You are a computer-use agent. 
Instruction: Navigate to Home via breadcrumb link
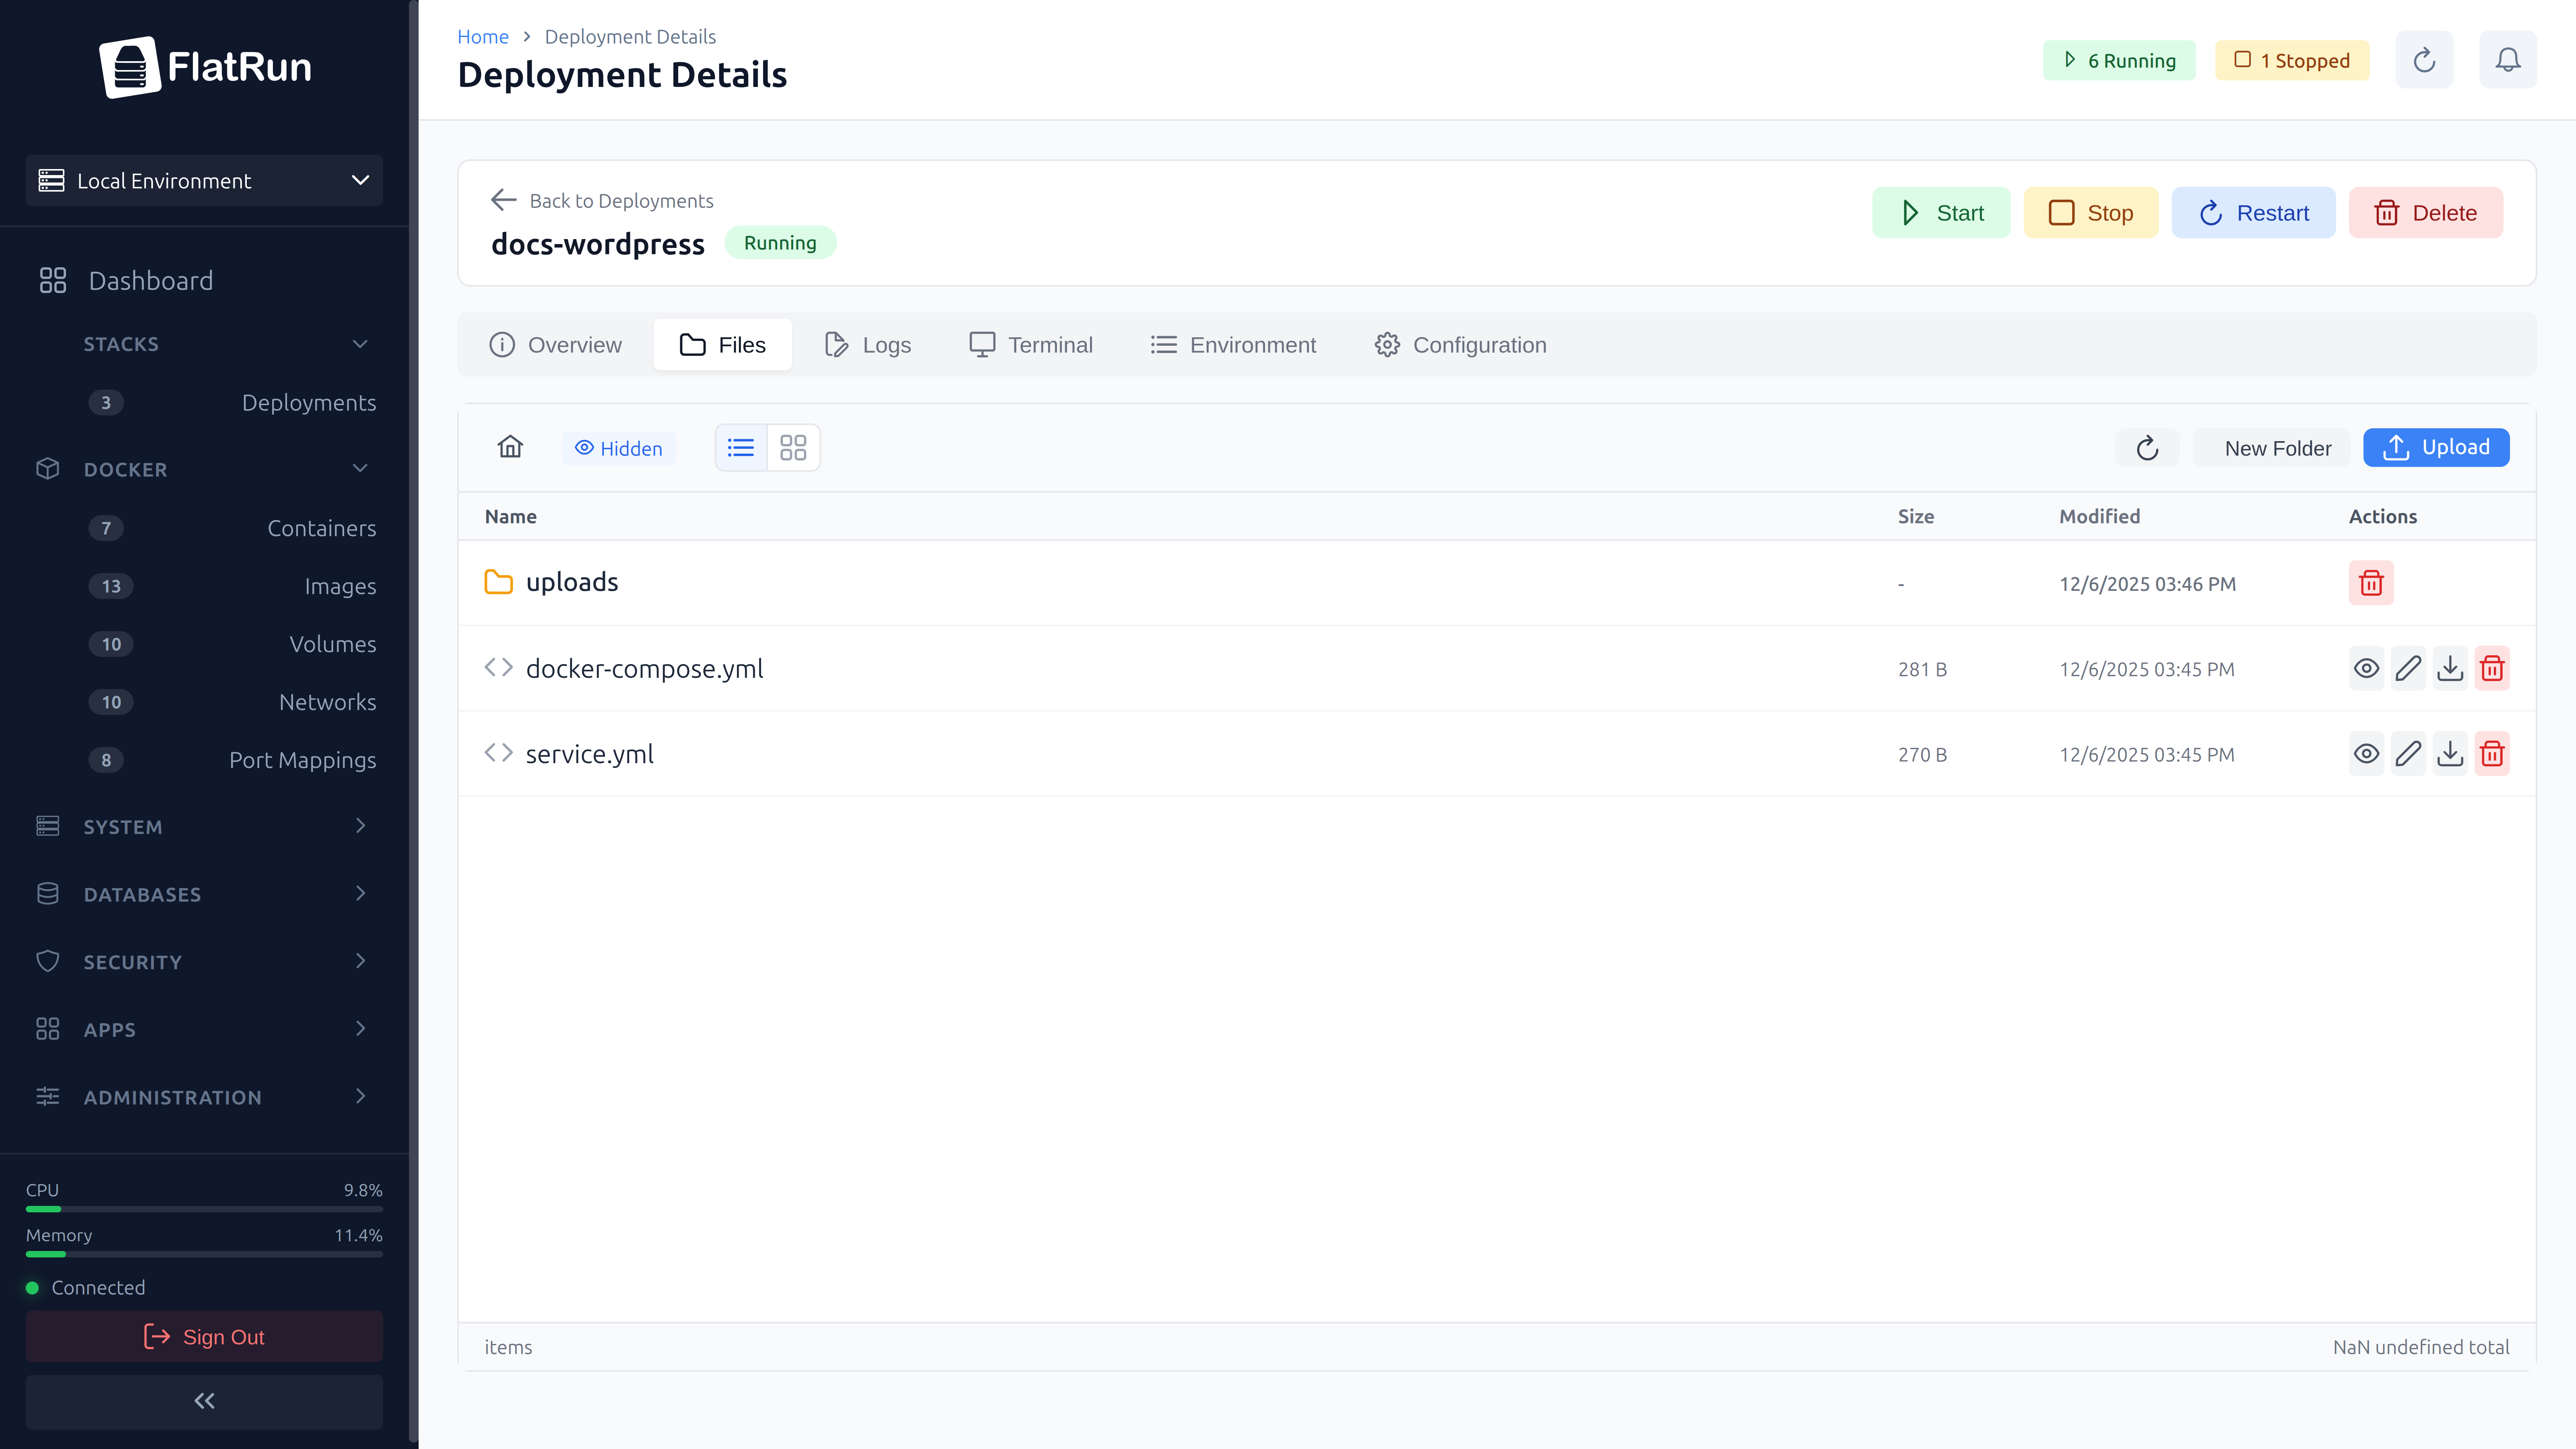483,36
